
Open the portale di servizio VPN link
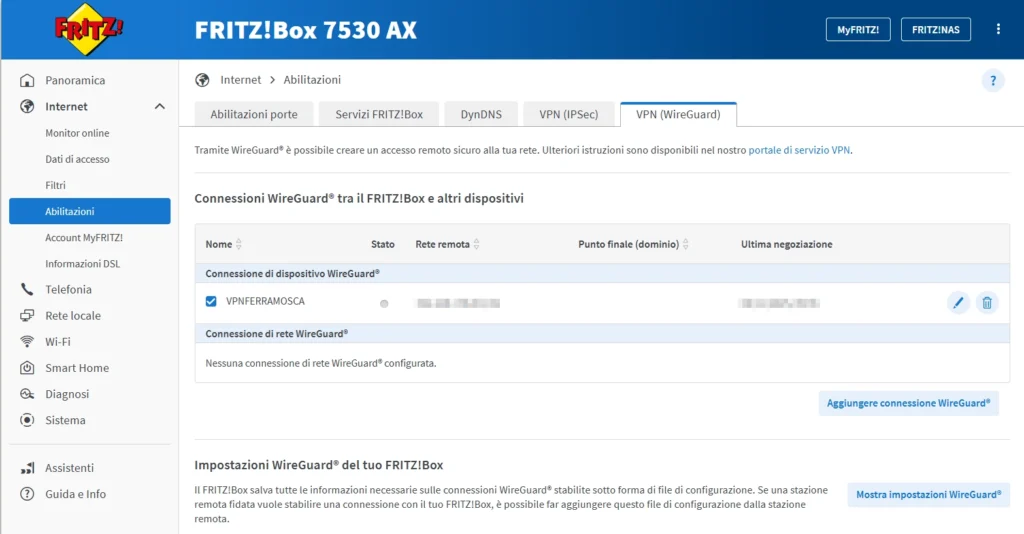coord(799,150)
